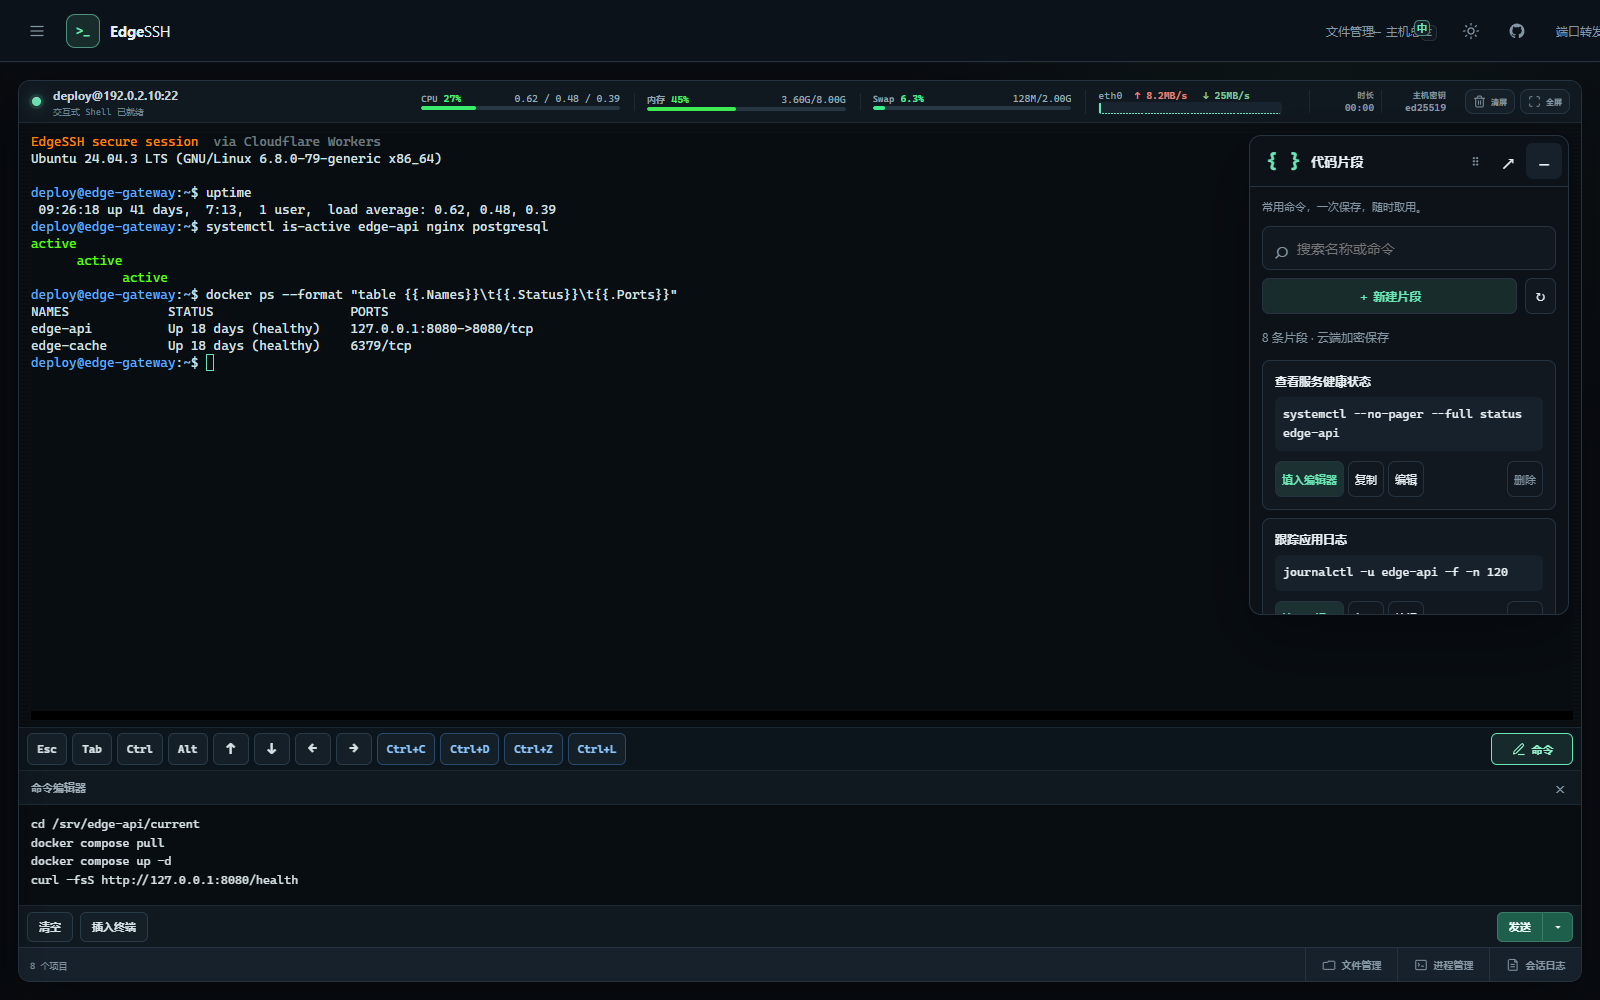Send the down arrow key
The width and height of the screenshot is (1600, 1000).
pos(272,749)
